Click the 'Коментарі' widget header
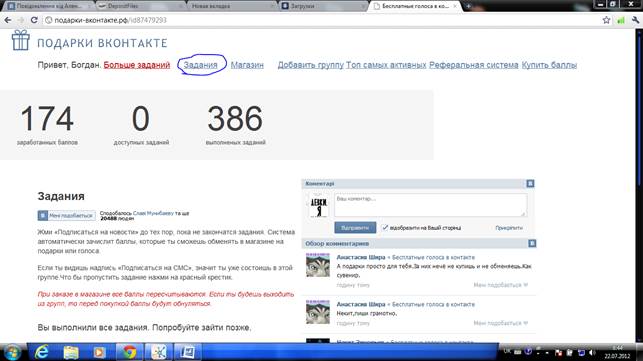 click(418, 183)
